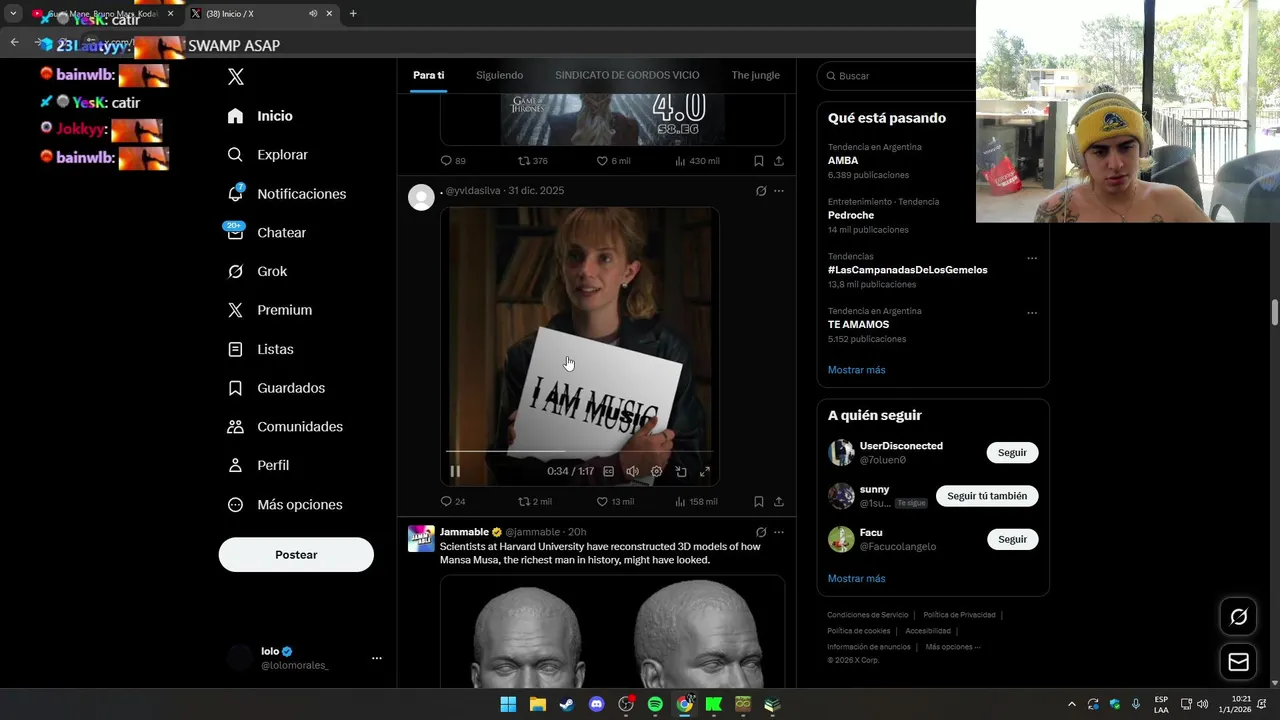Open Guardados bookmarks
The width and height of the screenshot is (1280, 720).
[276, 388]
